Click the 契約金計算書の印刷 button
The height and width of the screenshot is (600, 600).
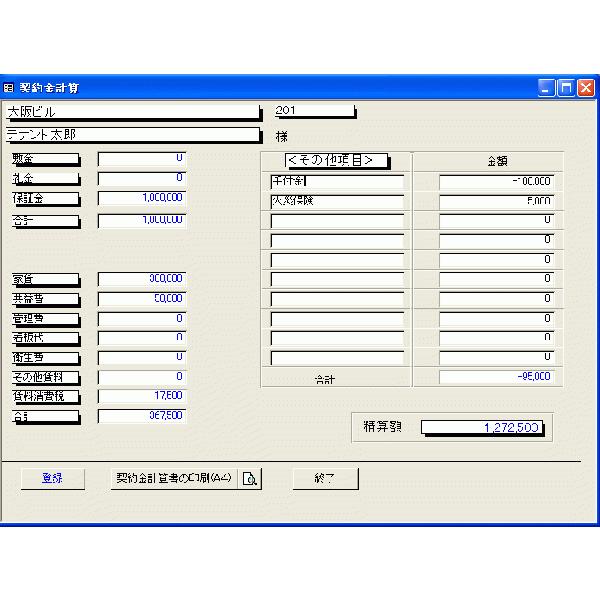click(x=174, y=478)
